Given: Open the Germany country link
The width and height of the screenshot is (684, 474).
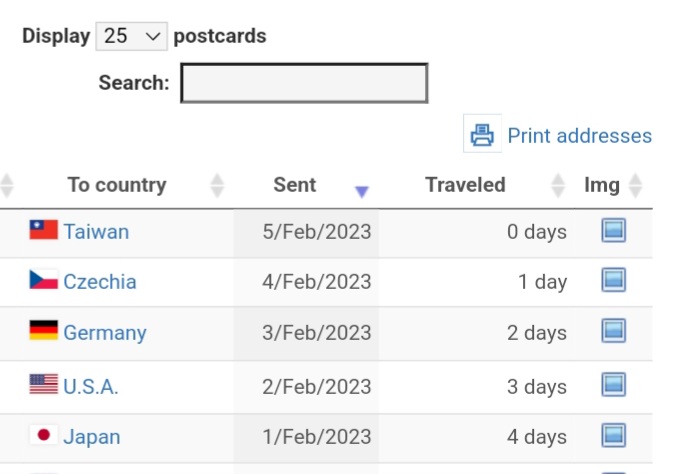Looking at the screenshot, I should [105, 333].
